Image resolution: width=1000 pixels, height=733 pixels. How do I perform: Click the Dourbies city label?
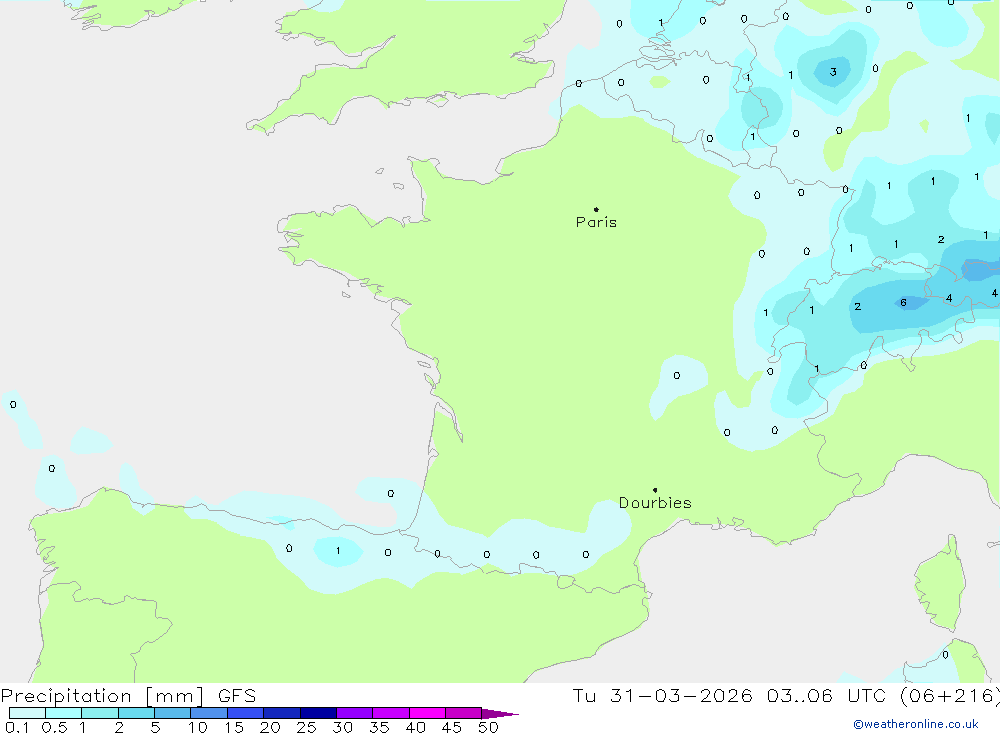point(655,503)
